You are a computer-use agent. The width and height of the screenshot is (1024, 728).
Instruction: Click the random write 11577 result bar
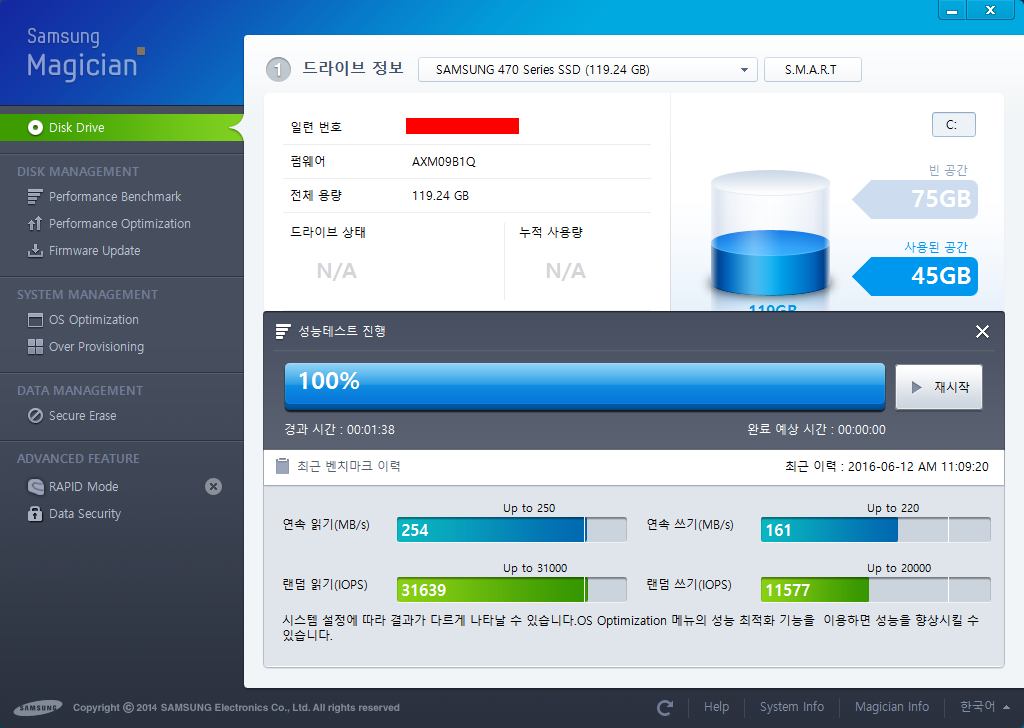pos(875,590)
